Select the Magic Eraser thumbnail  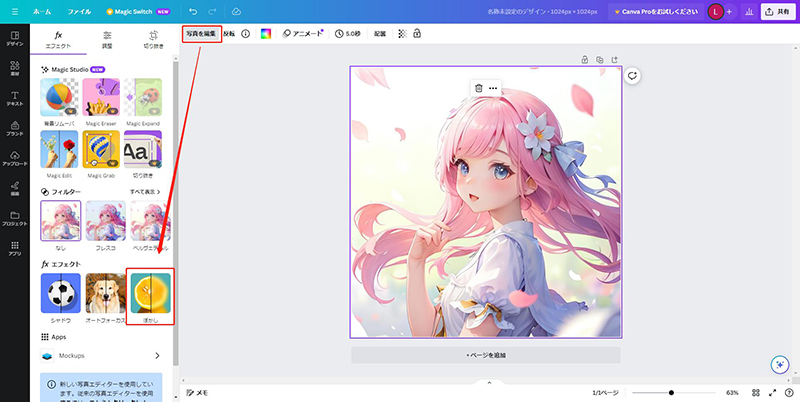coord(101,97)
